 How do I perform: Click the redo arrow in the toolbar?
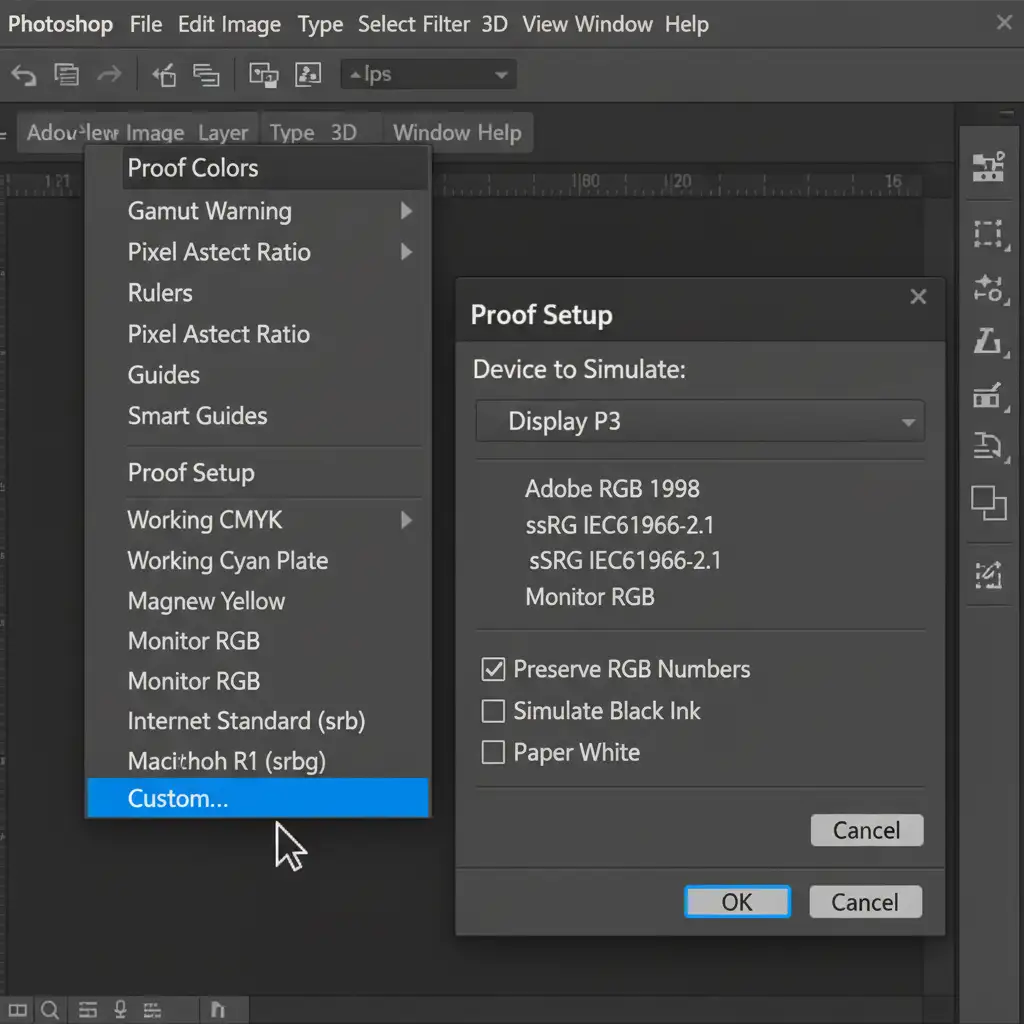[108, 75]
